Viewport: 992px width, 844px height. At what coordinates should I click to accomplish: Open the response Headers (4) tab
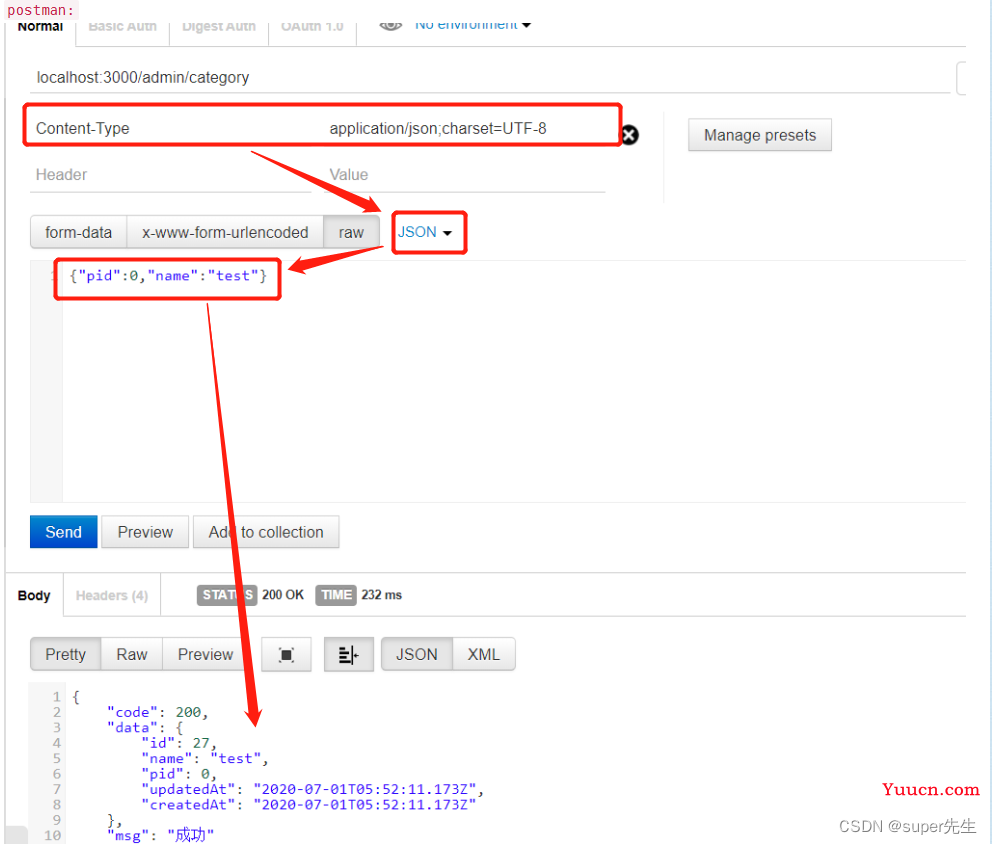tap(112, 595)
